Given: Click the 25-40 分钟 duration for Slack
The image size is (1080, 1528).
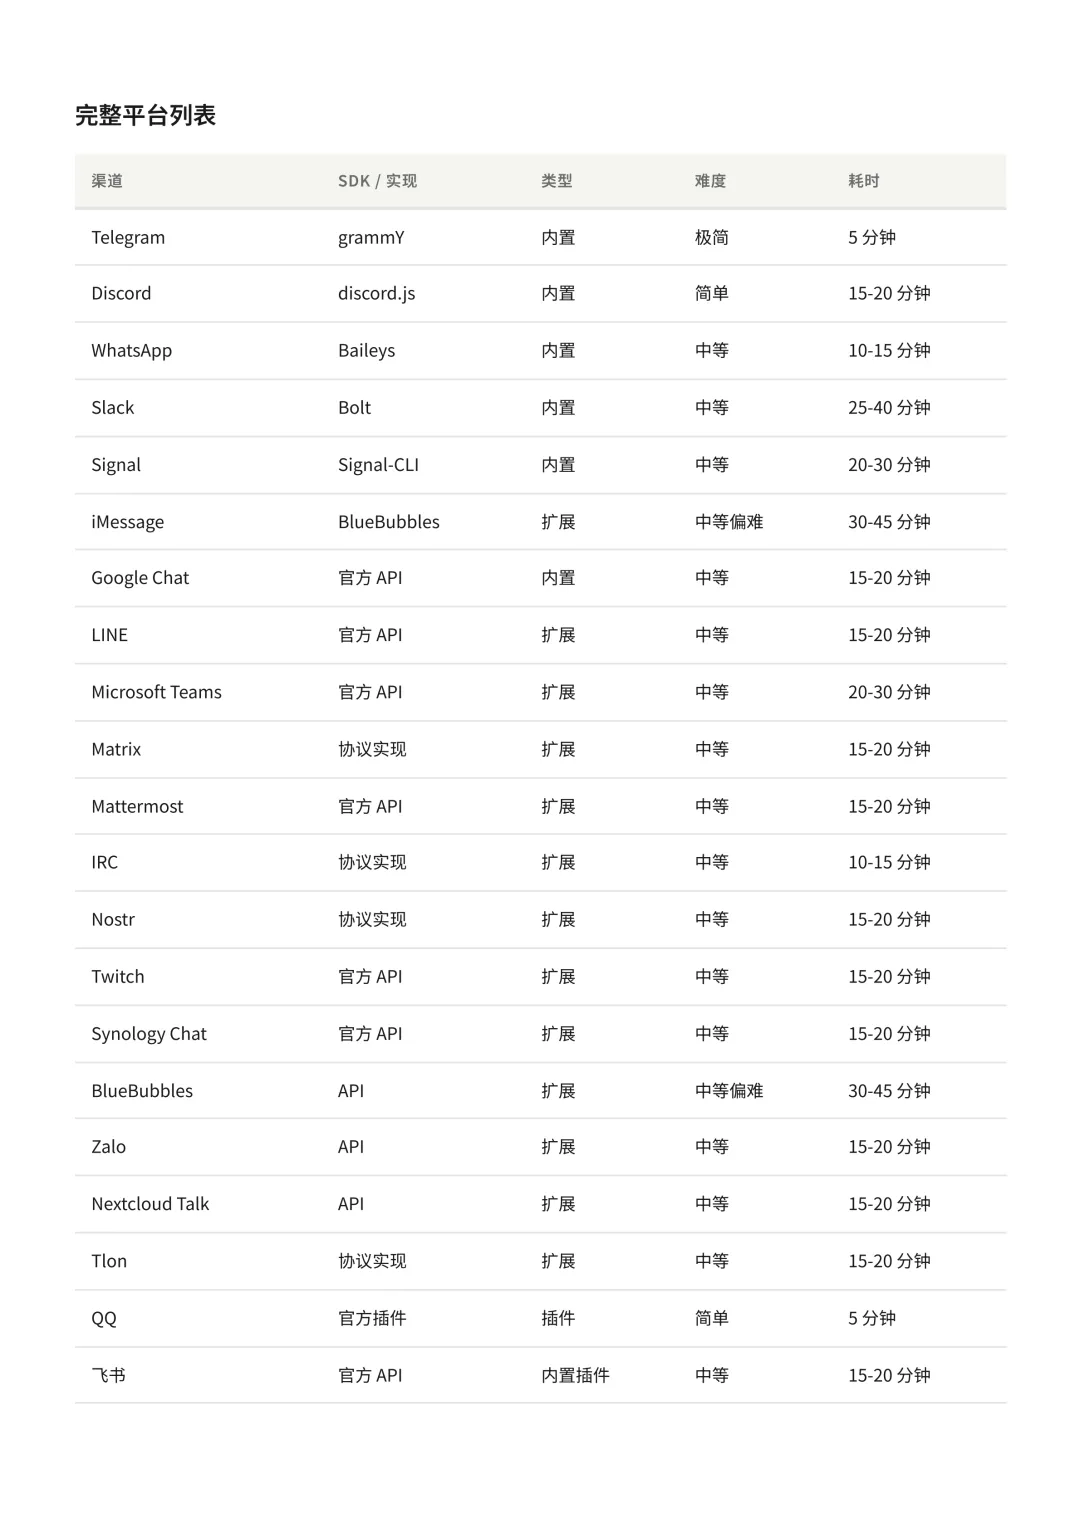Looking at the screenshot, I should 889,408.
